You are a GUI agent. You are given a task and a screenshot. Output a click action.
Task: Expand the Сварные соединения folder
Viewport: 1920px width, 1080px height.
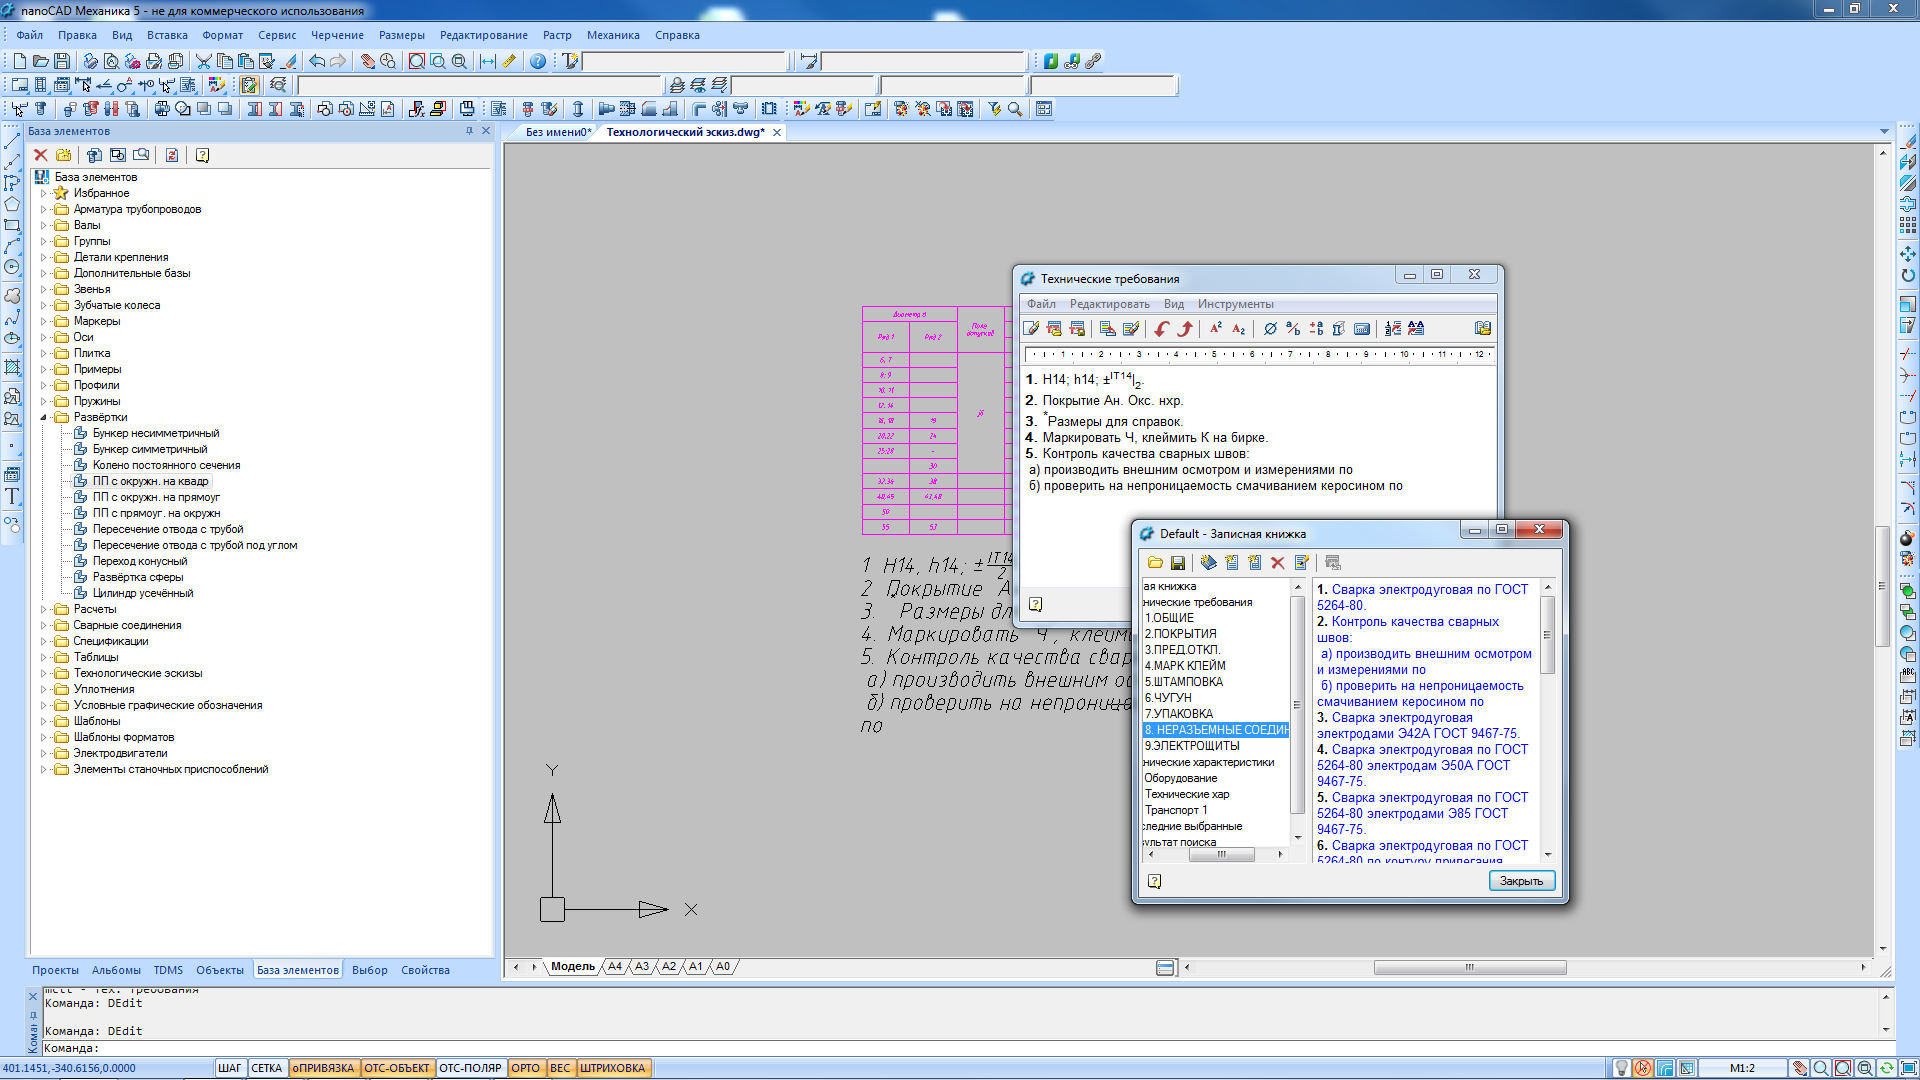(43, 625)
